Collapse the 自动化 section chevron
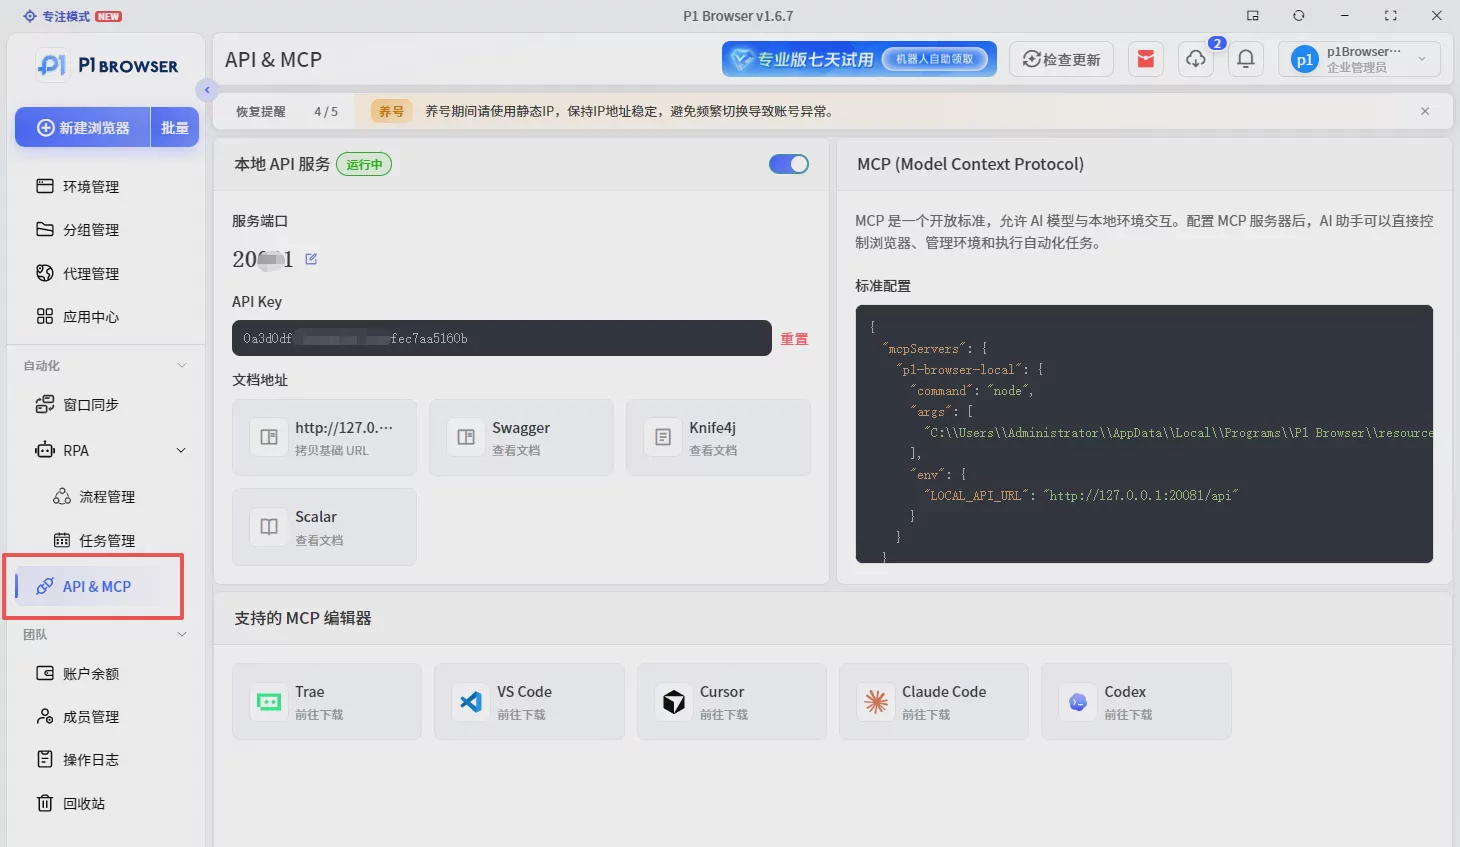Viewport: 1460px width, 847px height. click(x=182, y=365)
